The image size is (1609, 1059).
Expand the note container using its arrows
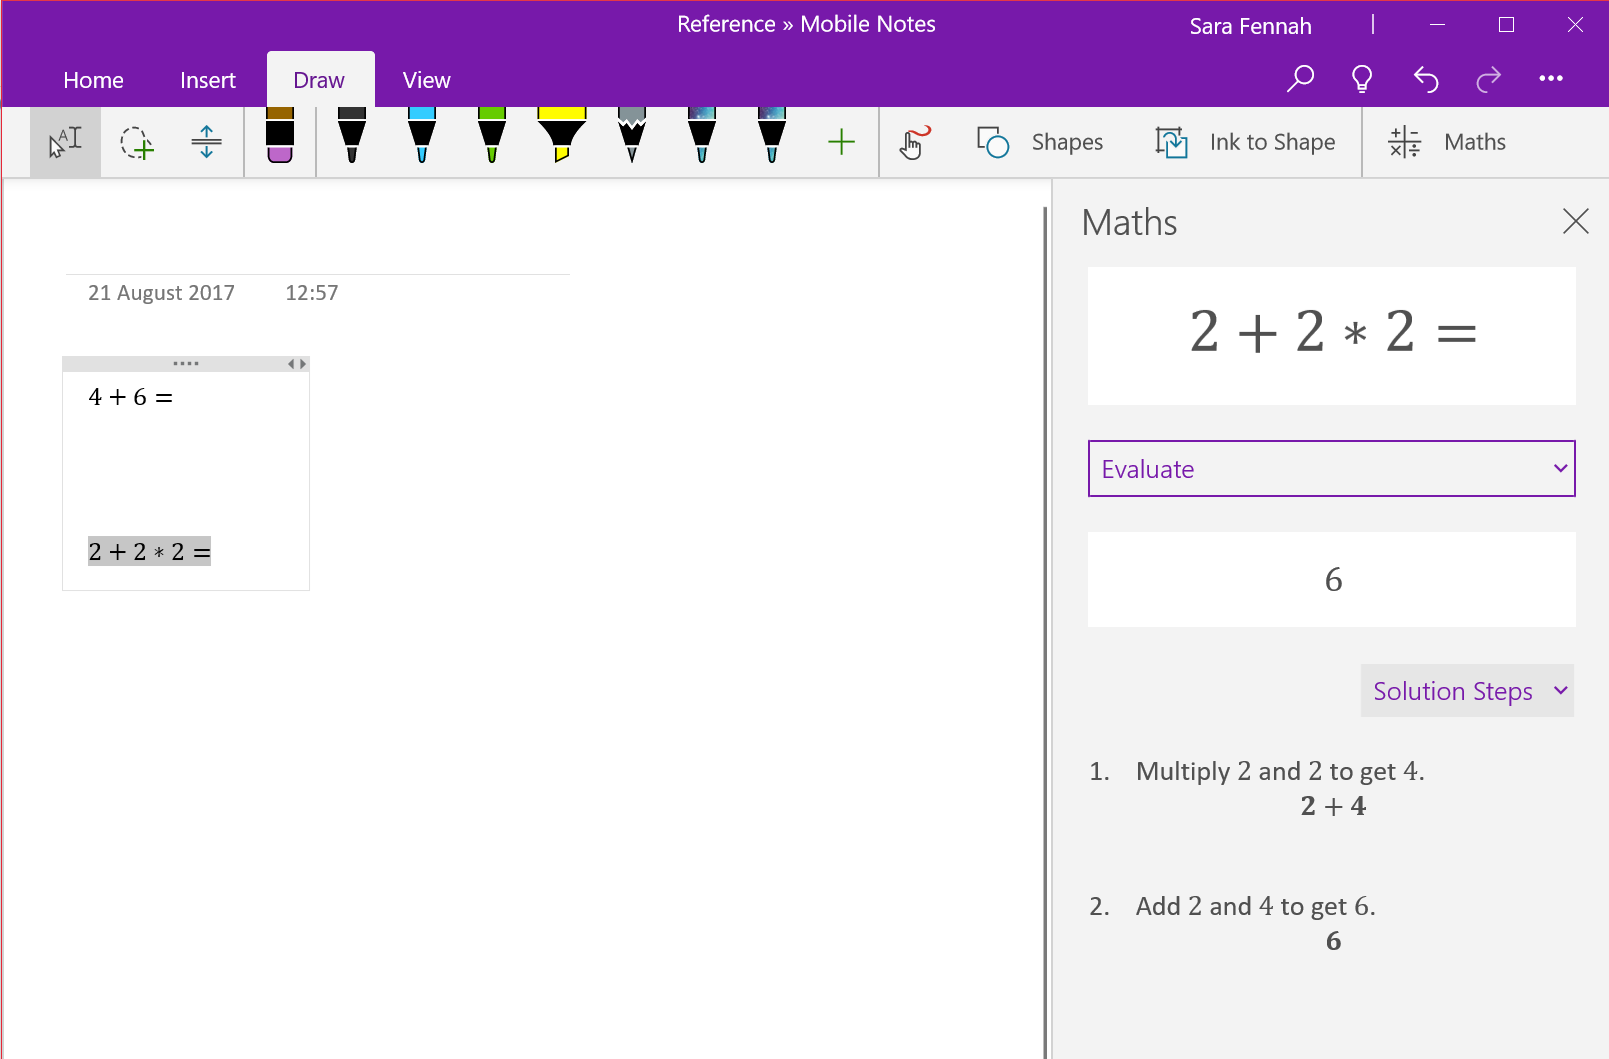(295, 363)
